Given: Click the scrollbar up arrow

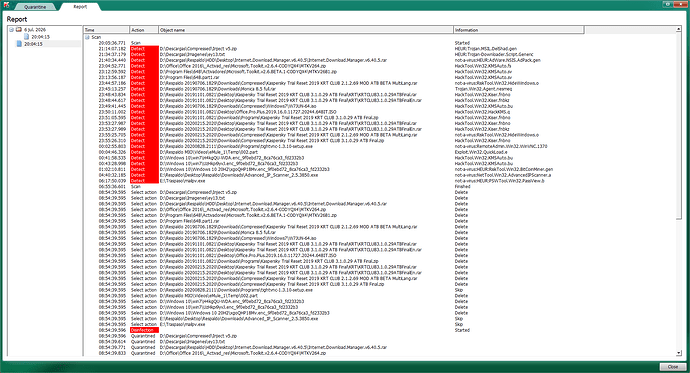Looking at the screenshot, I should [679, 29].
